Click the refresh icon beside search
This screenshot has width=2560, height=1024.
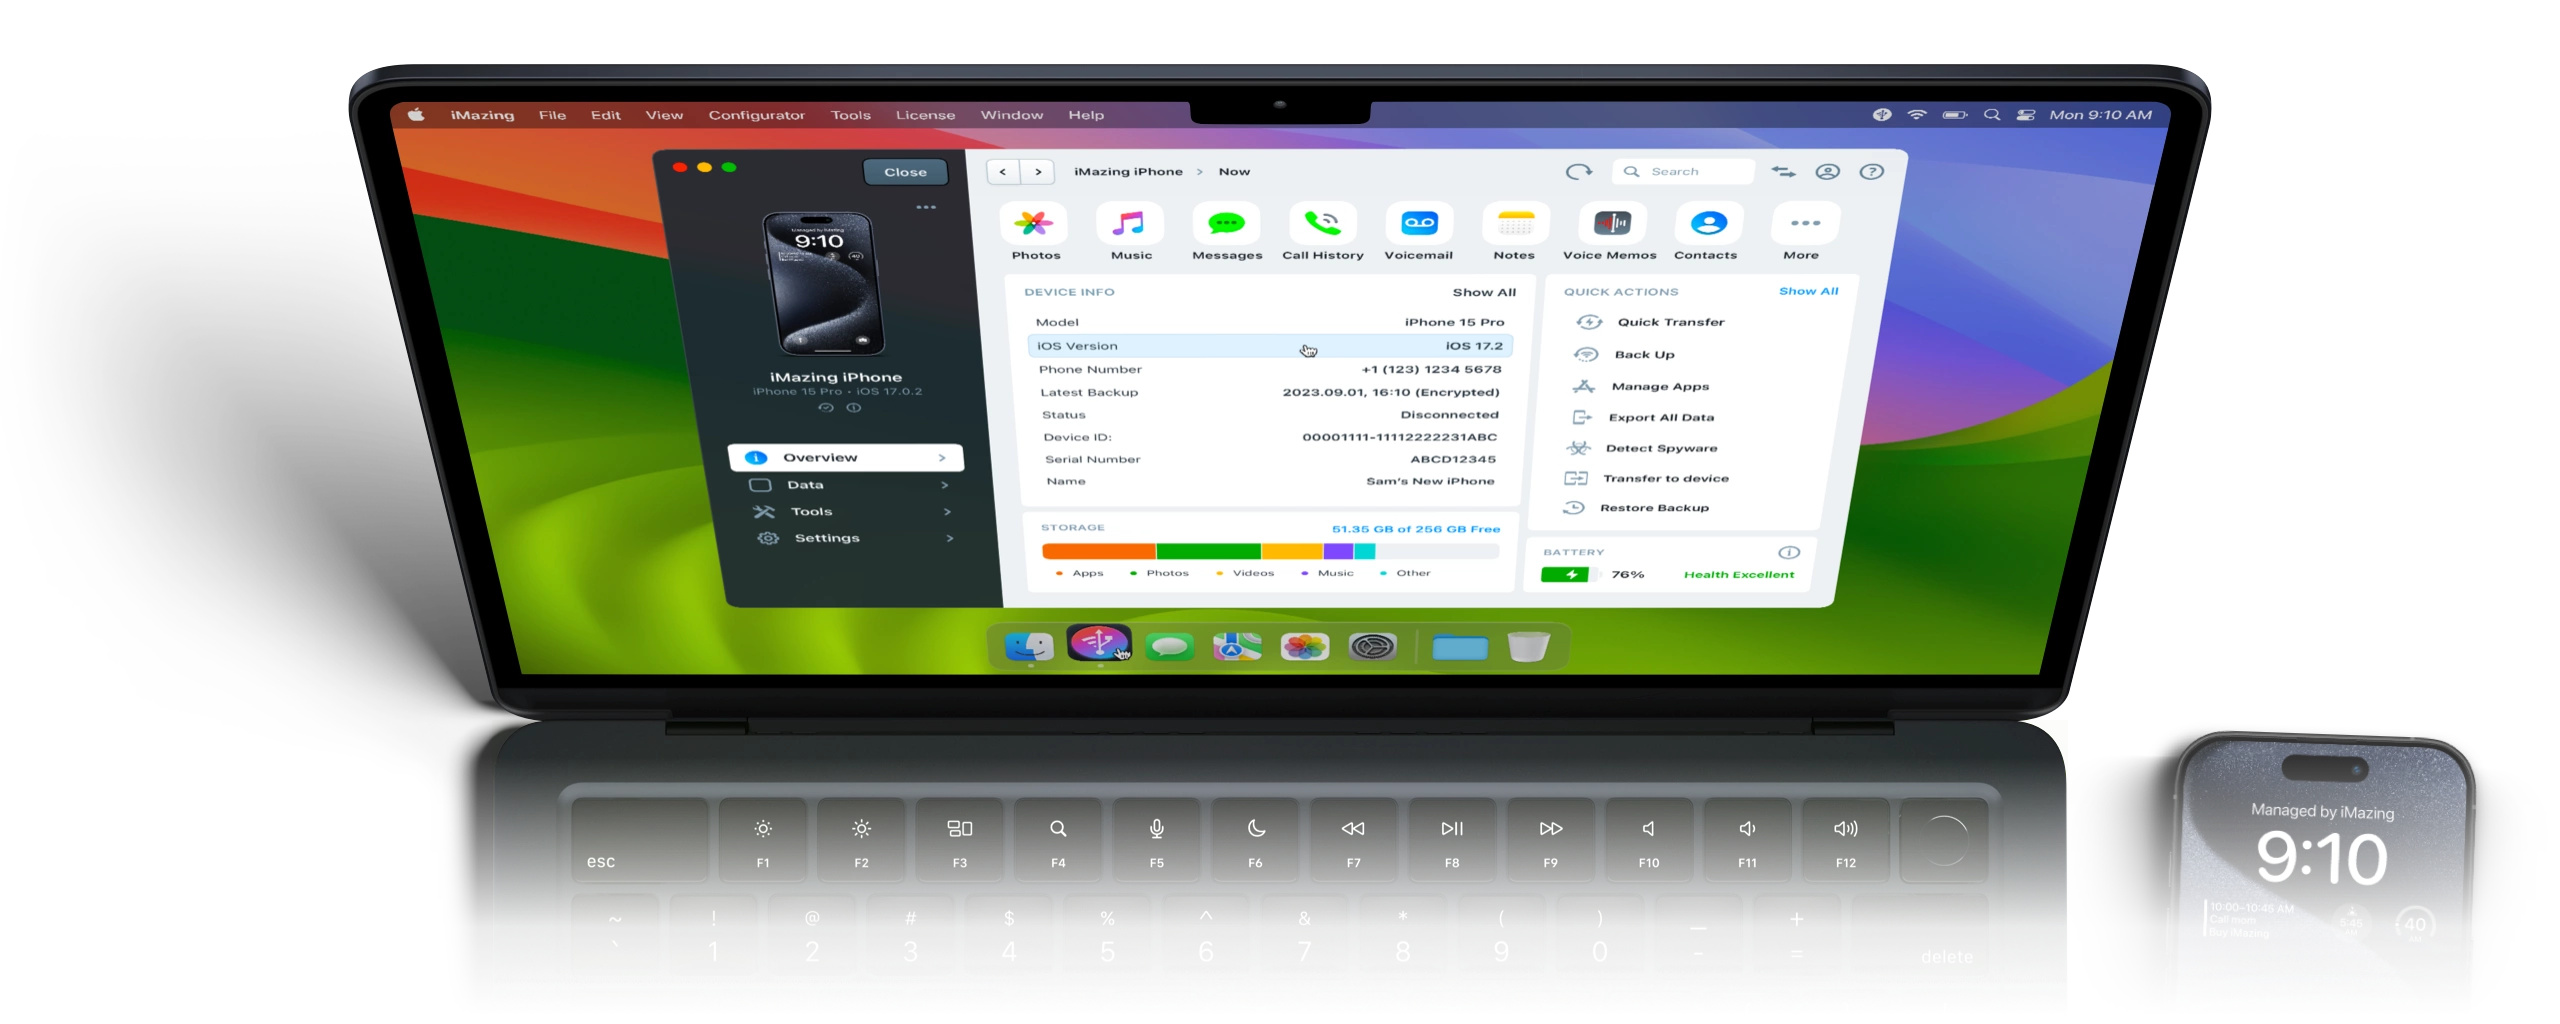(x=1578, y=172)
